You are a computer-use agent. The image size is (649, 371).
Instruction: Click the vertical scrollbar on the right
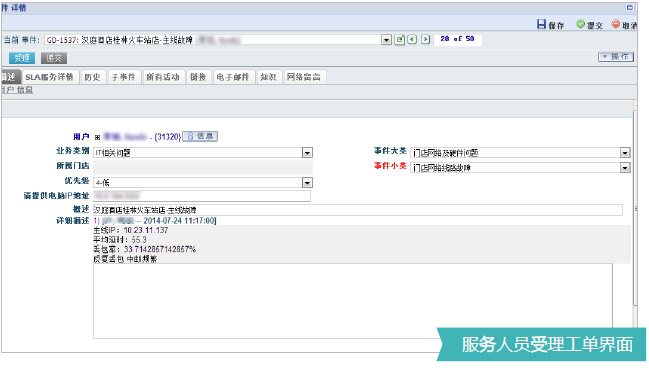635,207
